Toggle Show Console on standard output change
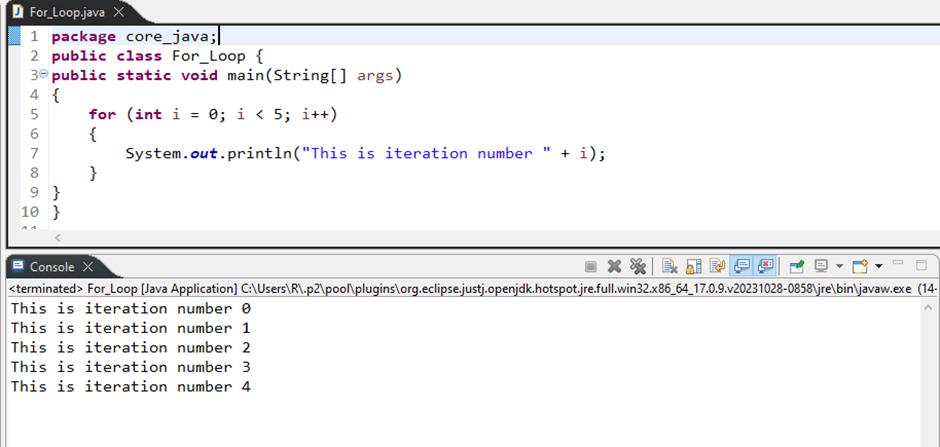 (x=742, y=265)
